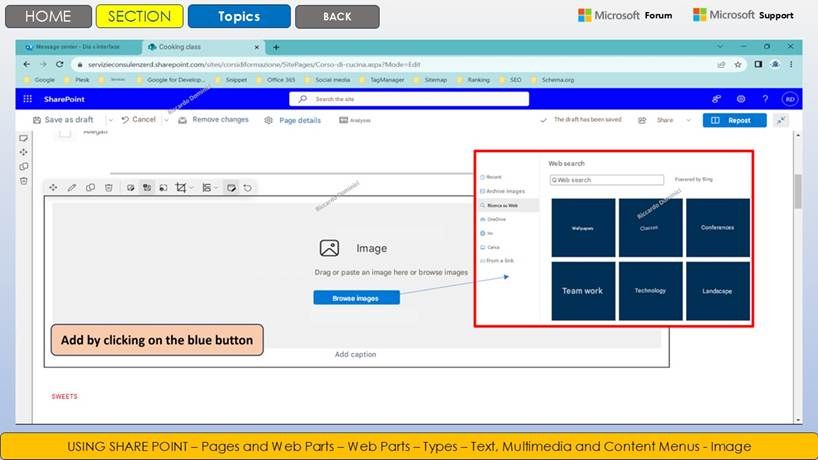Select From a link in picker sidebar
818x460 pixels.
[x=497, y=261]
